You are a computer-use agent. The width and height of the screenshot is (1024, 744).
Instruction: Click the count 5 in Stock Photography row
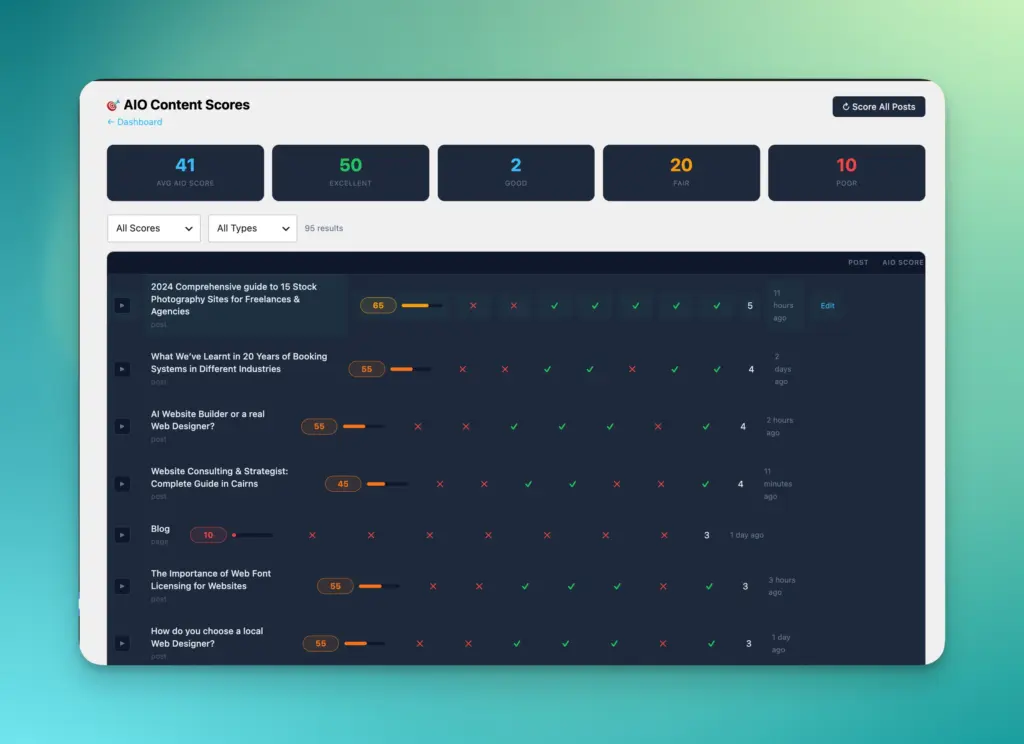(750, 306)
